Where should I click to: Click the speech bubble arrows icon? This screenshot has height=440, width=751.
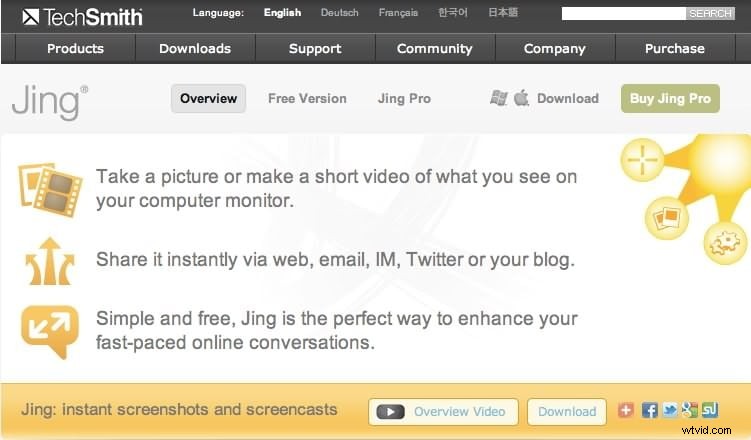(x=50, y=332)
